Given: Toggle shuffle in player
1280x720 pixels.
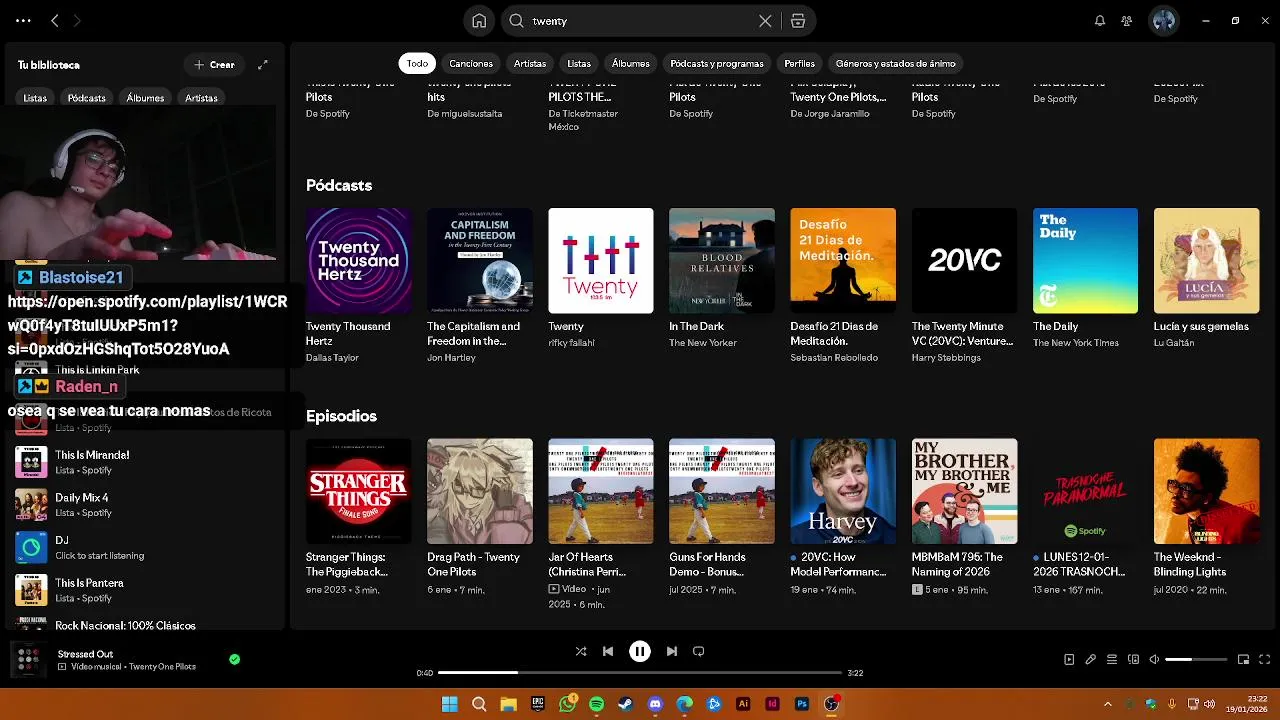Looking at the screenshot, I should [x=581, y=651].
